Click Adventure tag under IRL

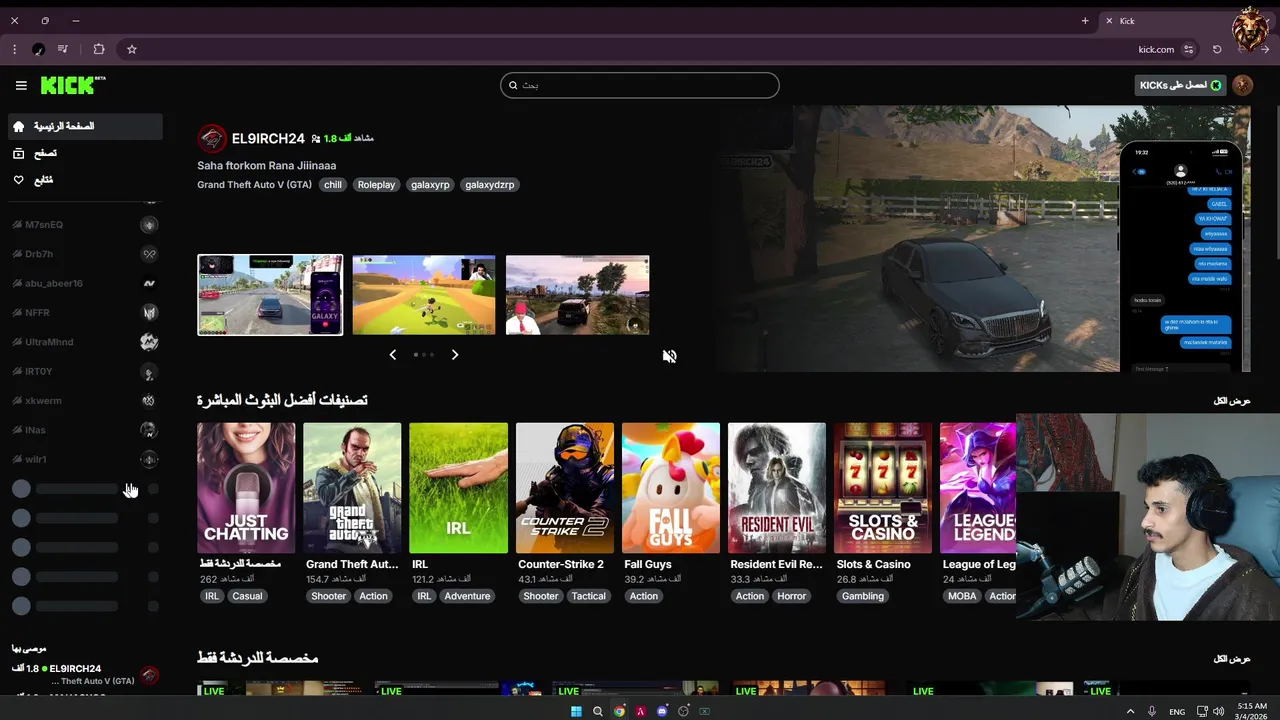(467, 596)
